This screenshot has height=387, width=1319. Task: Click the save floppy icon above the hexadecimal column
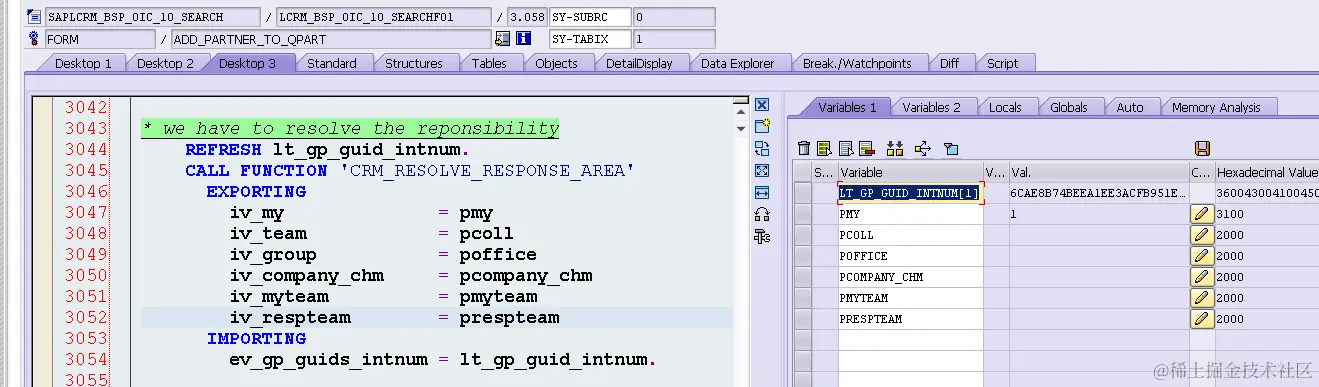[x=1202, y=149]
